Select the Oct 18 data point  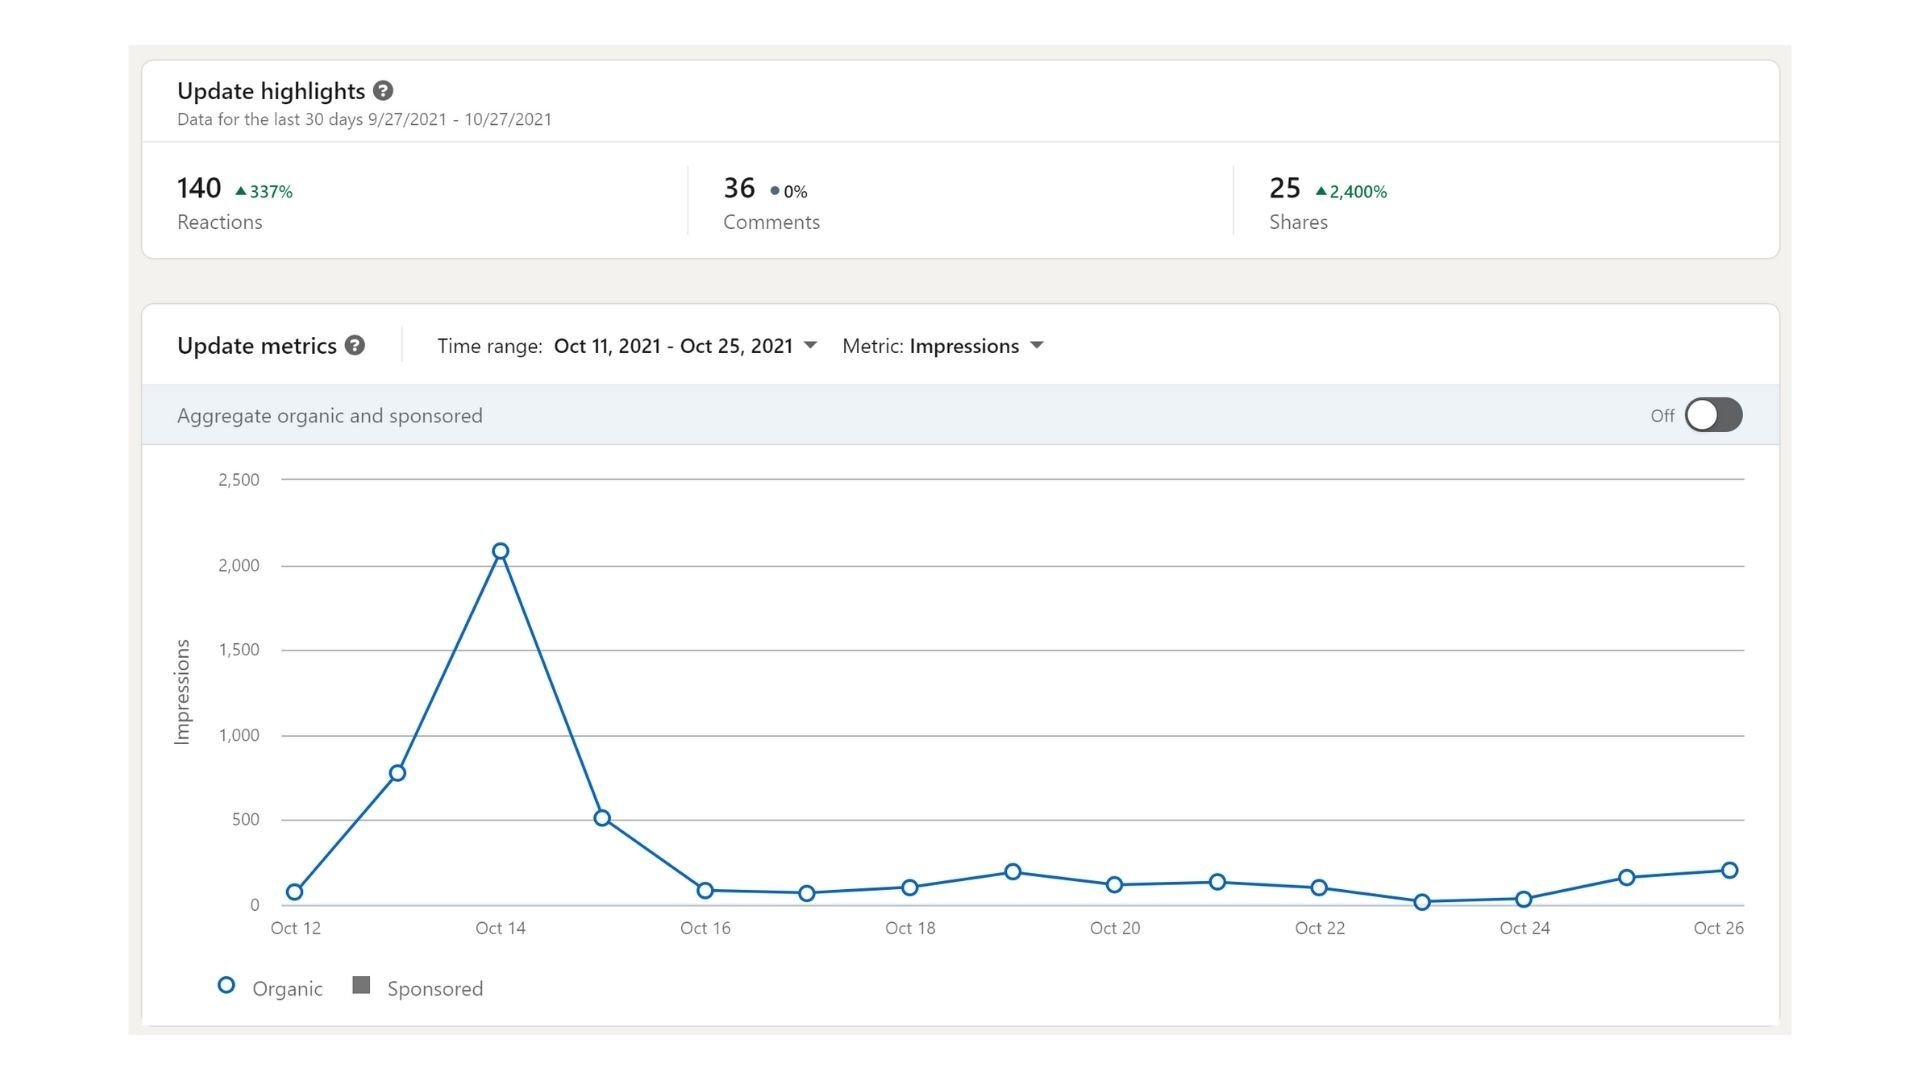tap(910, 887)
